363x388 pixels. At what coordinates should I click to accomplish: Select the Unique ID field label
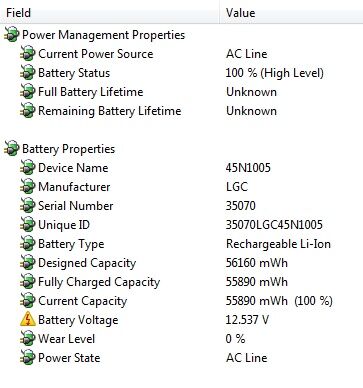[64, 225]
